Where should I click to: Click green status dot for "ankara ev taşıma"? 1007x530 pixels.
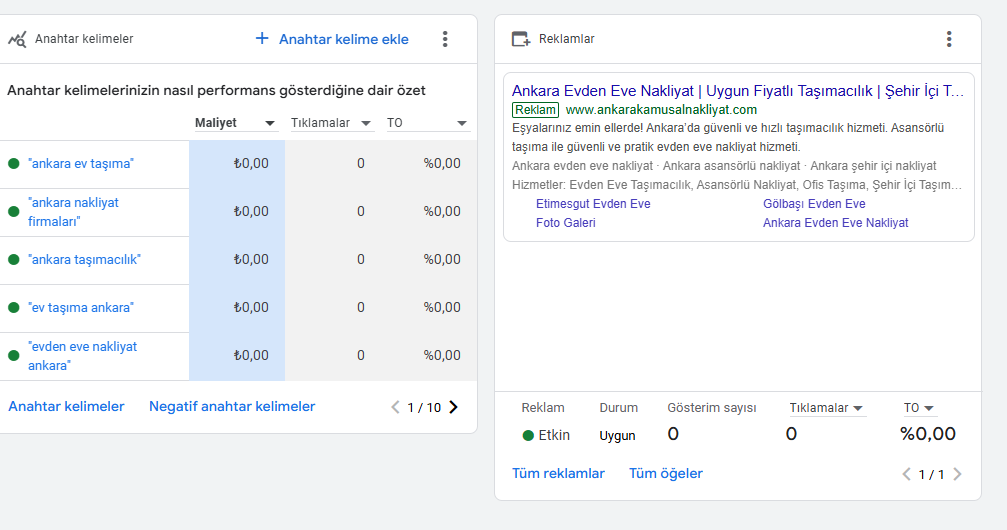[x=13, y=164]
